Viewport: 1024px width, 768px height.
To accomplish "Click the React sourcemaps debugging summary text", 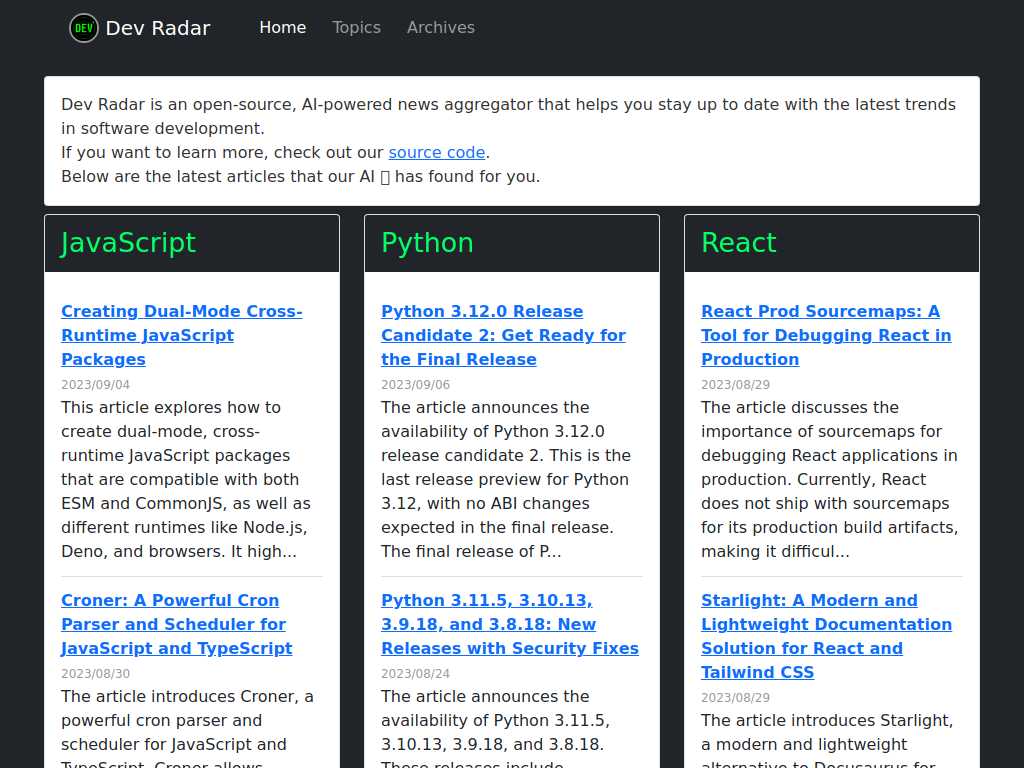I will (829, 479).
